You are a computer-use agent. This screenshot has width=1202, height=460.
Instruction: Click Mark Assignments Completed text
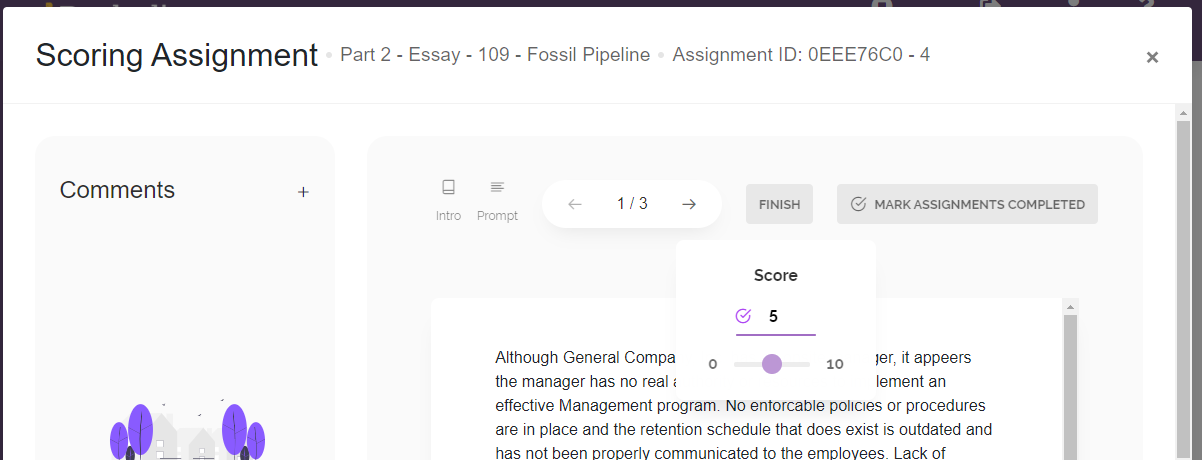(979, 204)
